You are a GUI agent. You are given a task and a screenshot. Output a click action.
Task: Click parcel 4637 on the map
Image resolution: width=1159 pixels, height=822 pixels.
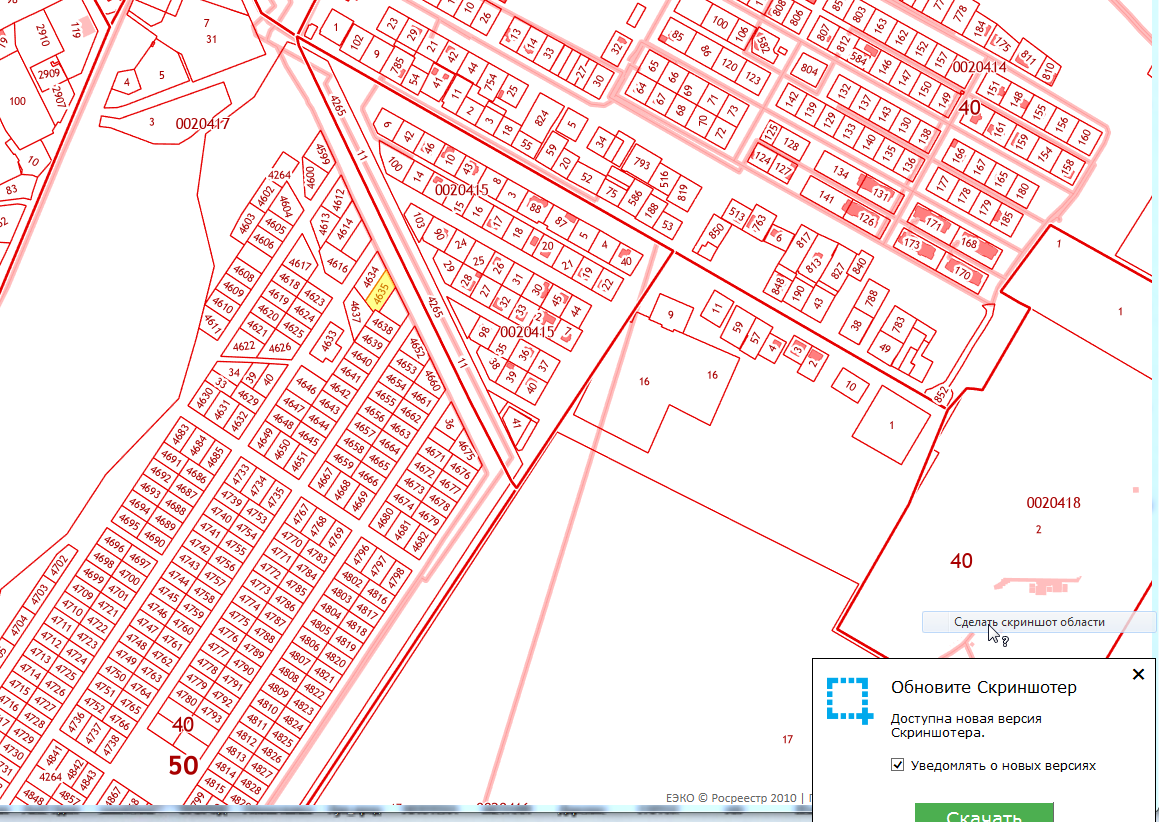pos(355,313)
